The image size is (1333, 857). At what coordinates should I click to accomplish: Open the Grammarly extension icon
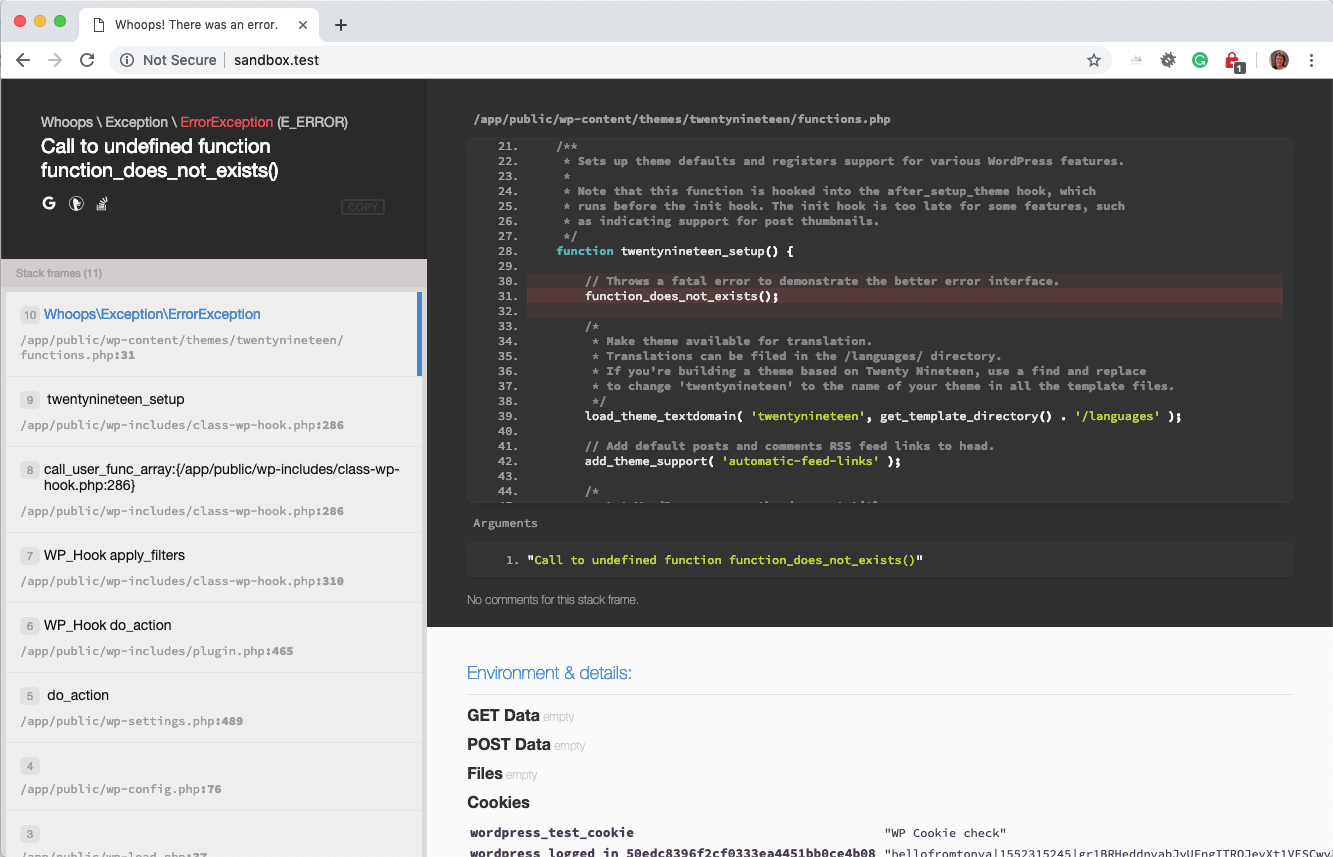1199,60
